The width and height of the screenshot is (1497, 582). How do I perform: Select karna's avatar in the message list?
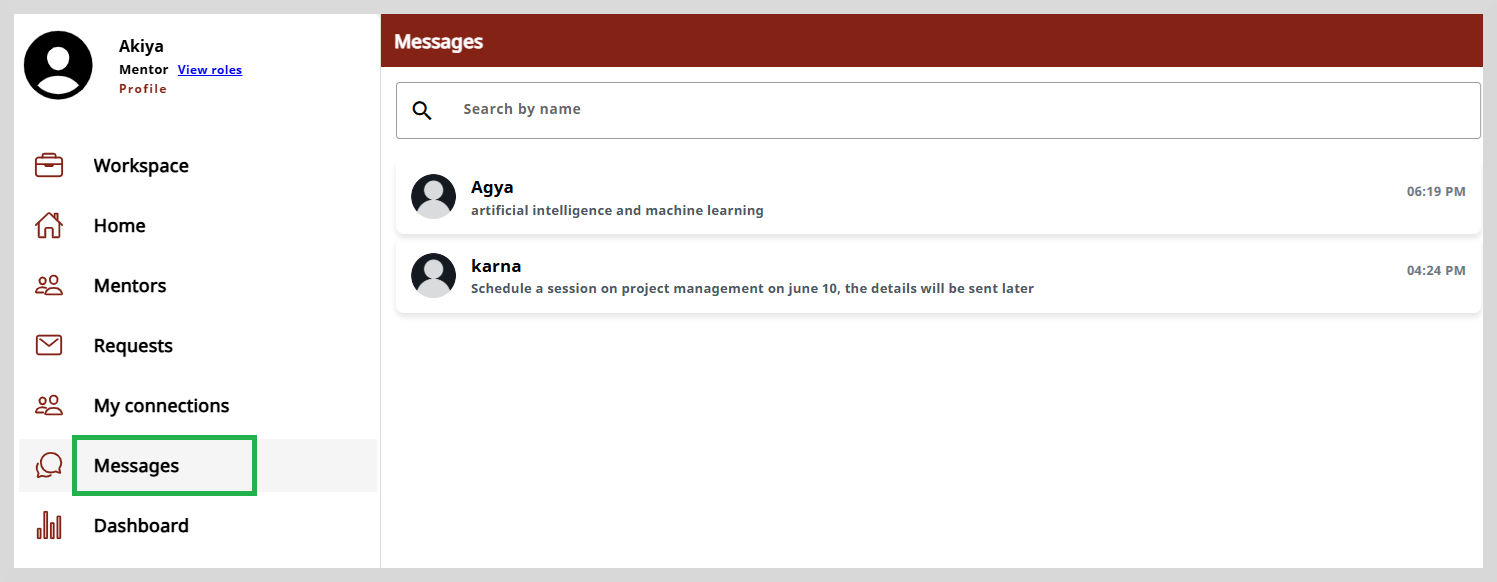[434, 275]
